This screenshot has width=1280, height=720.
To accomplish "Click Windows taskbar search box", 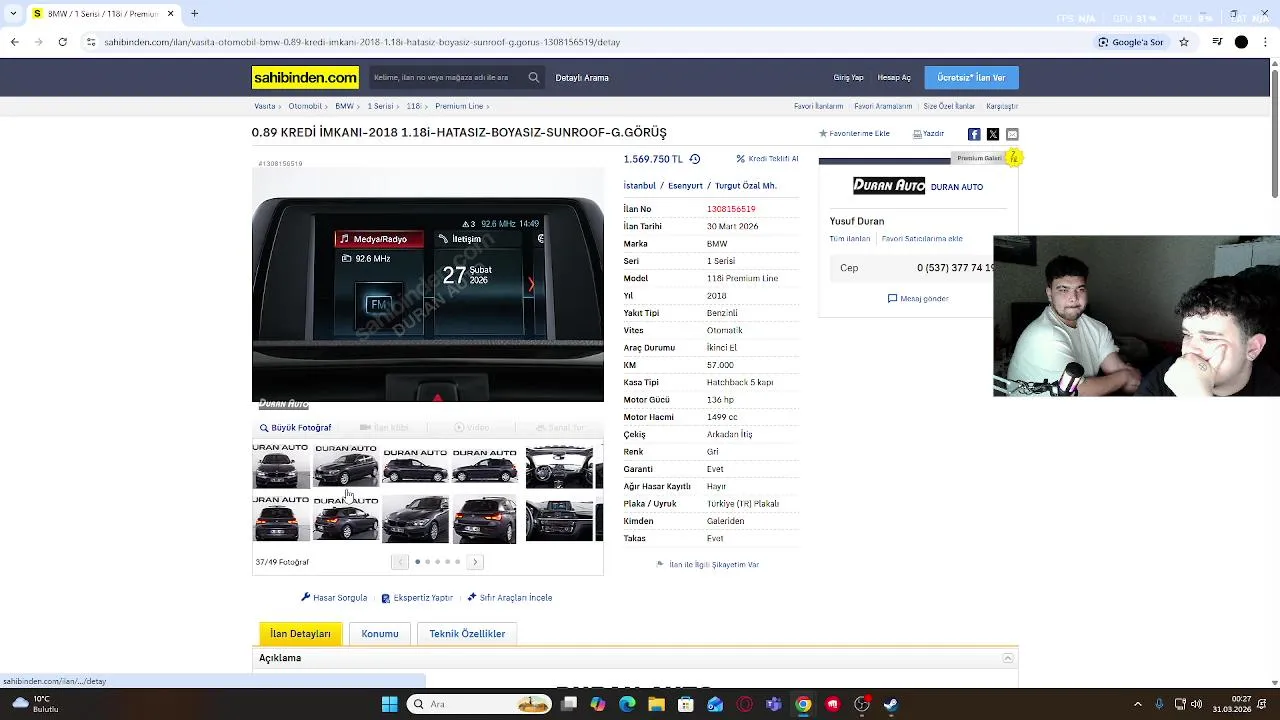I will 479,704.
